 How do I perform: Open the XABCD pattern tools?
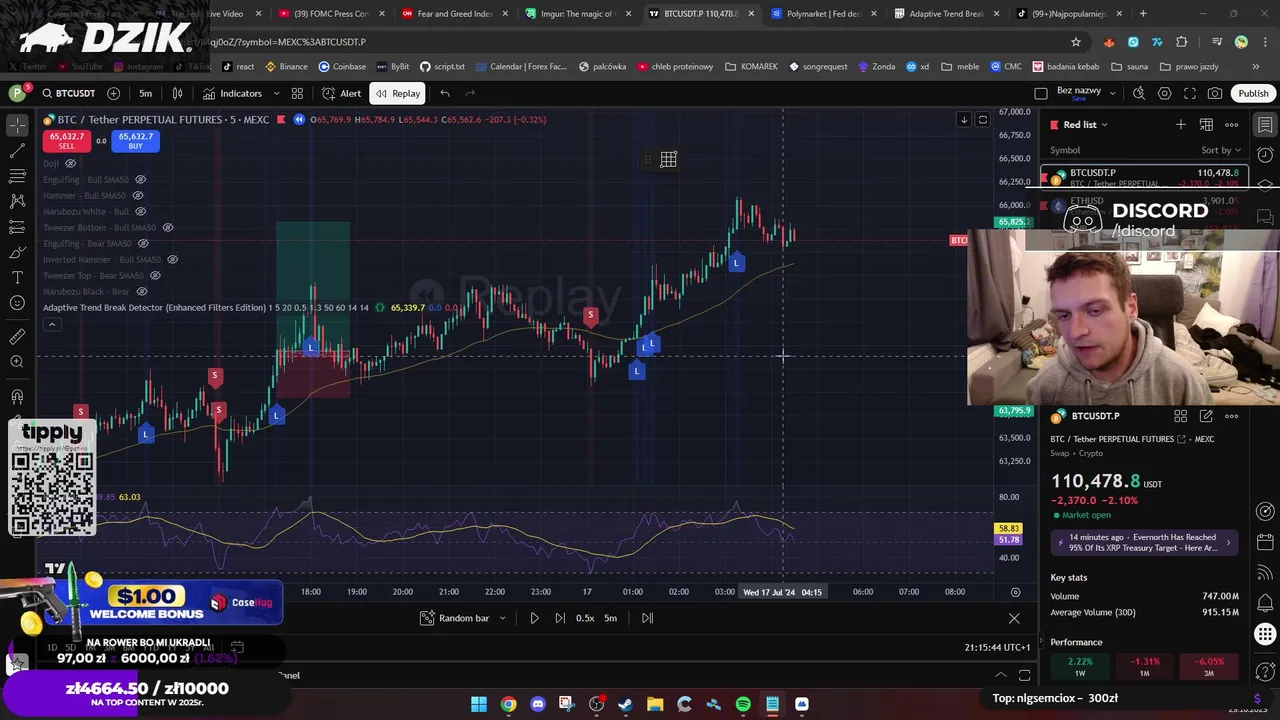pos(17,201)
